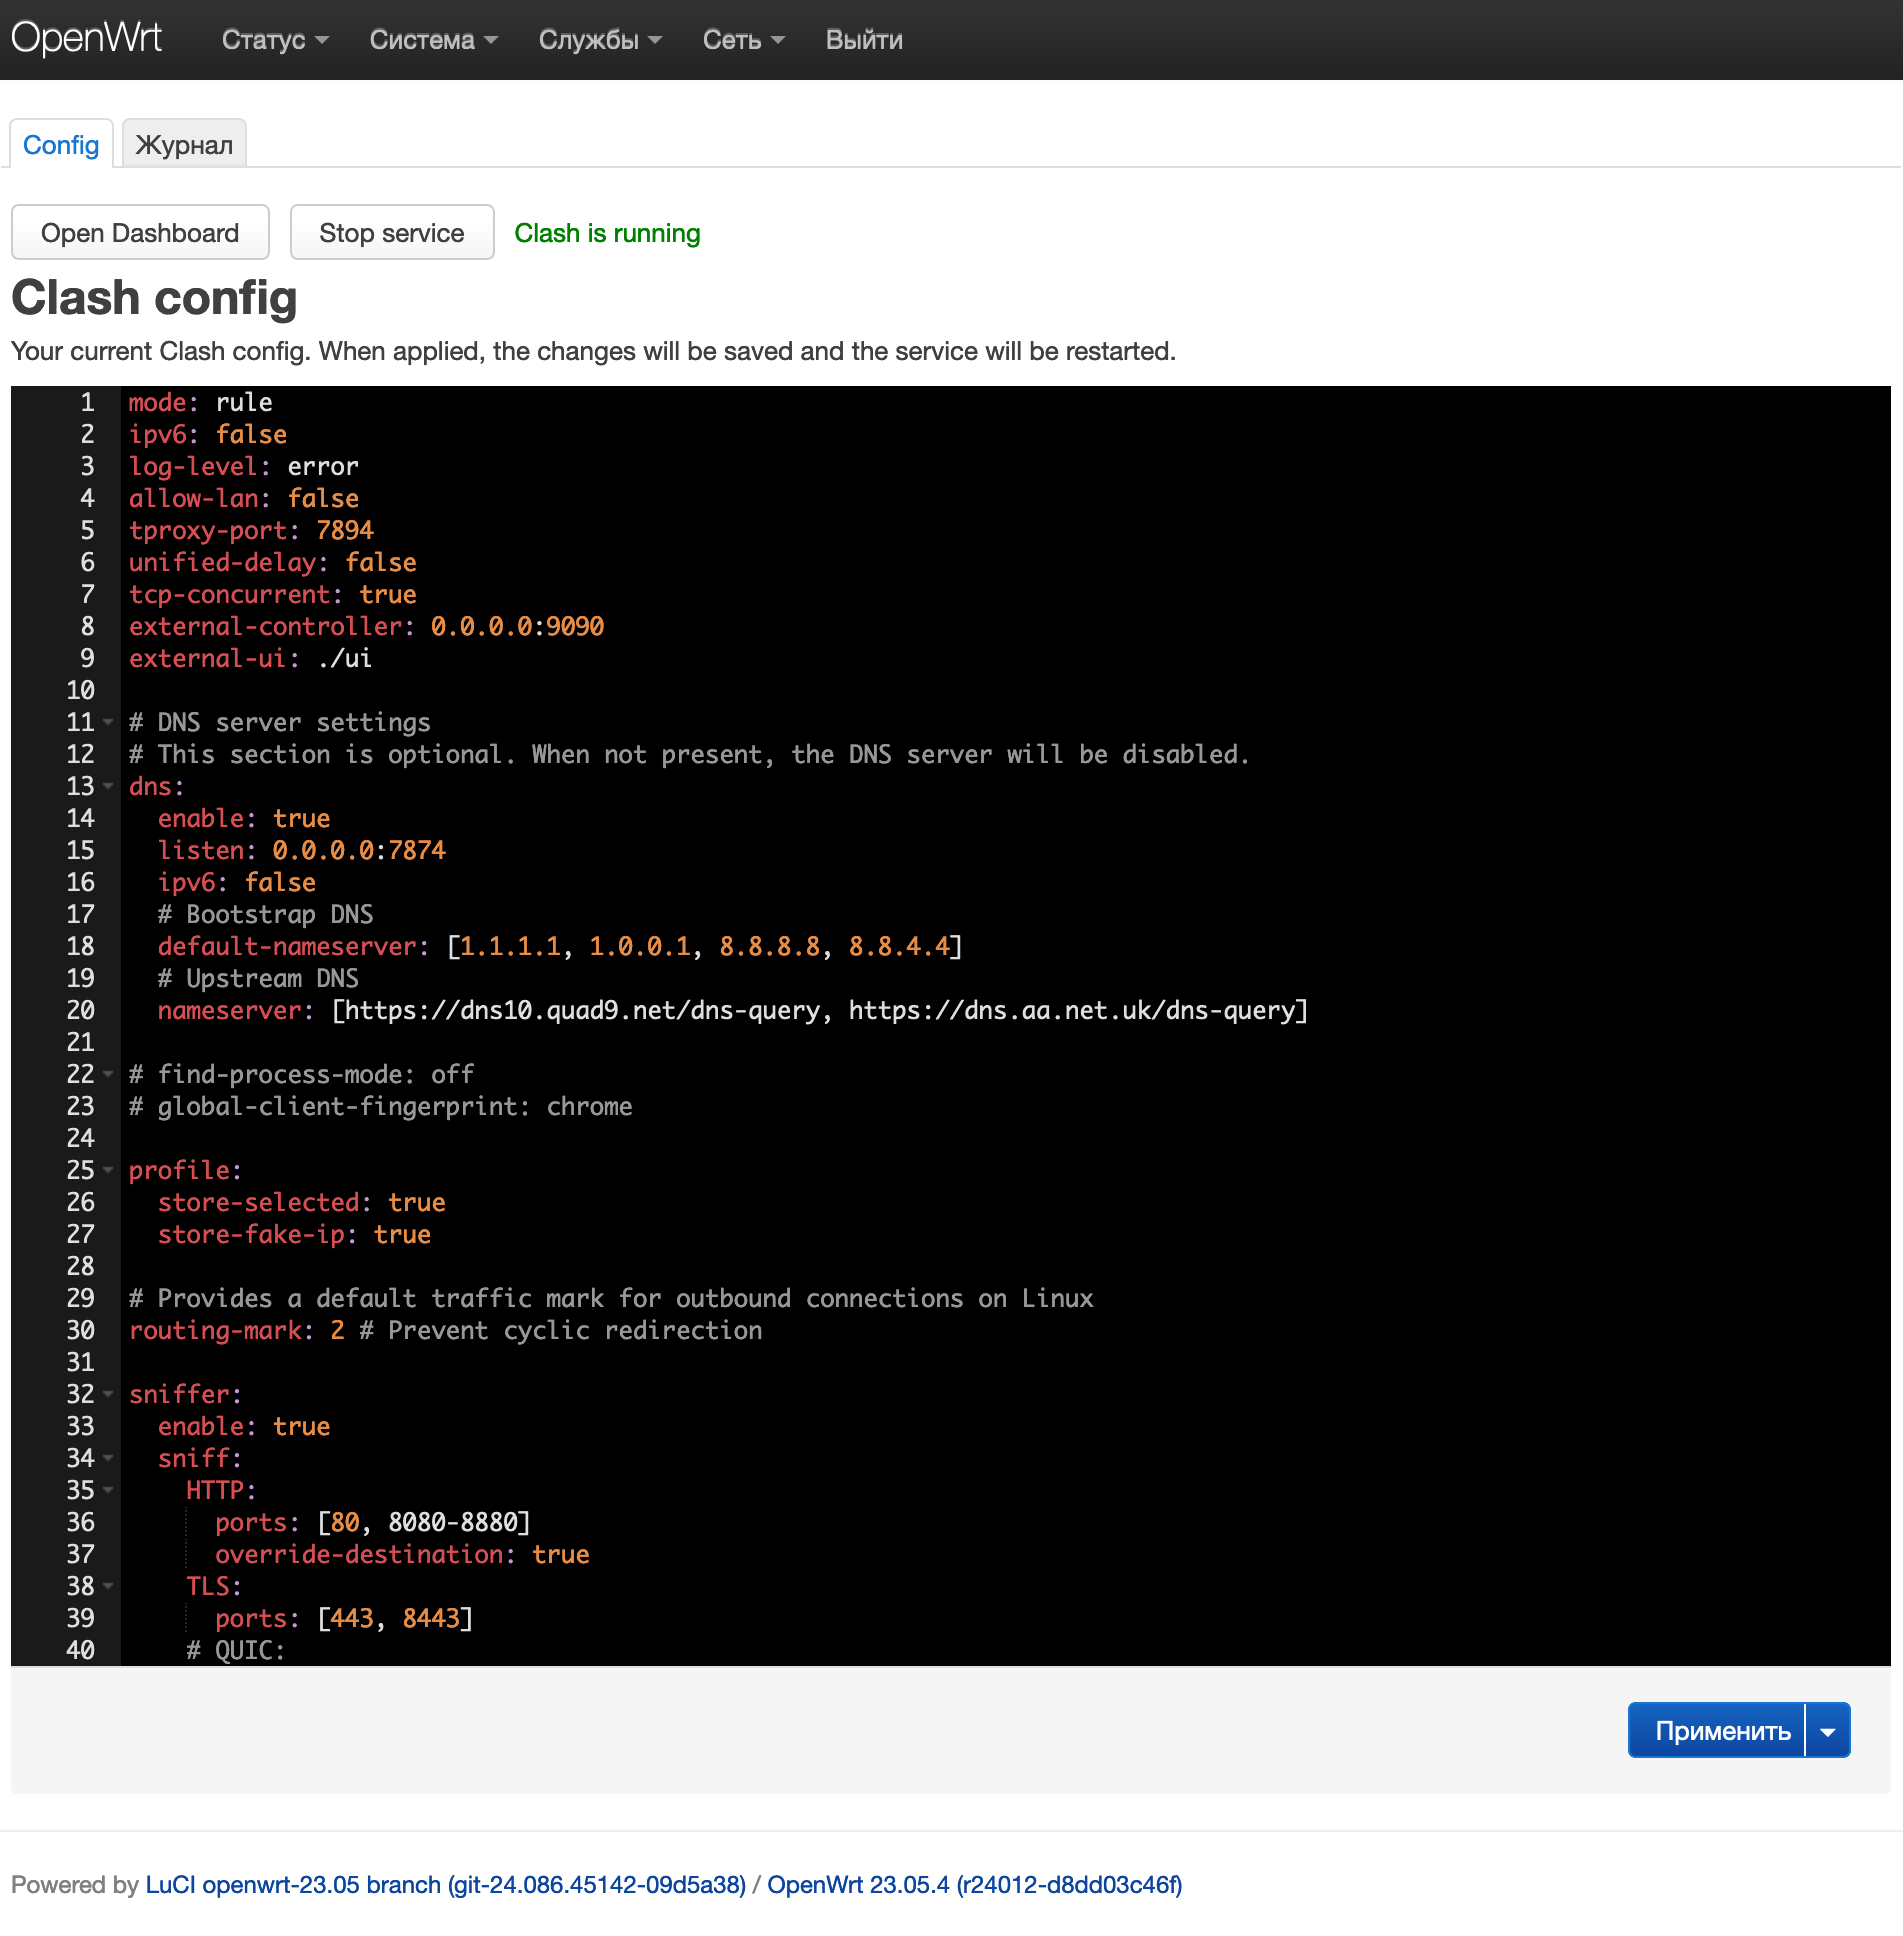Click the '# Bootstrap DNS' comment line
1903x1936 pixels.
pyautogui.click(x=266, y=914)
